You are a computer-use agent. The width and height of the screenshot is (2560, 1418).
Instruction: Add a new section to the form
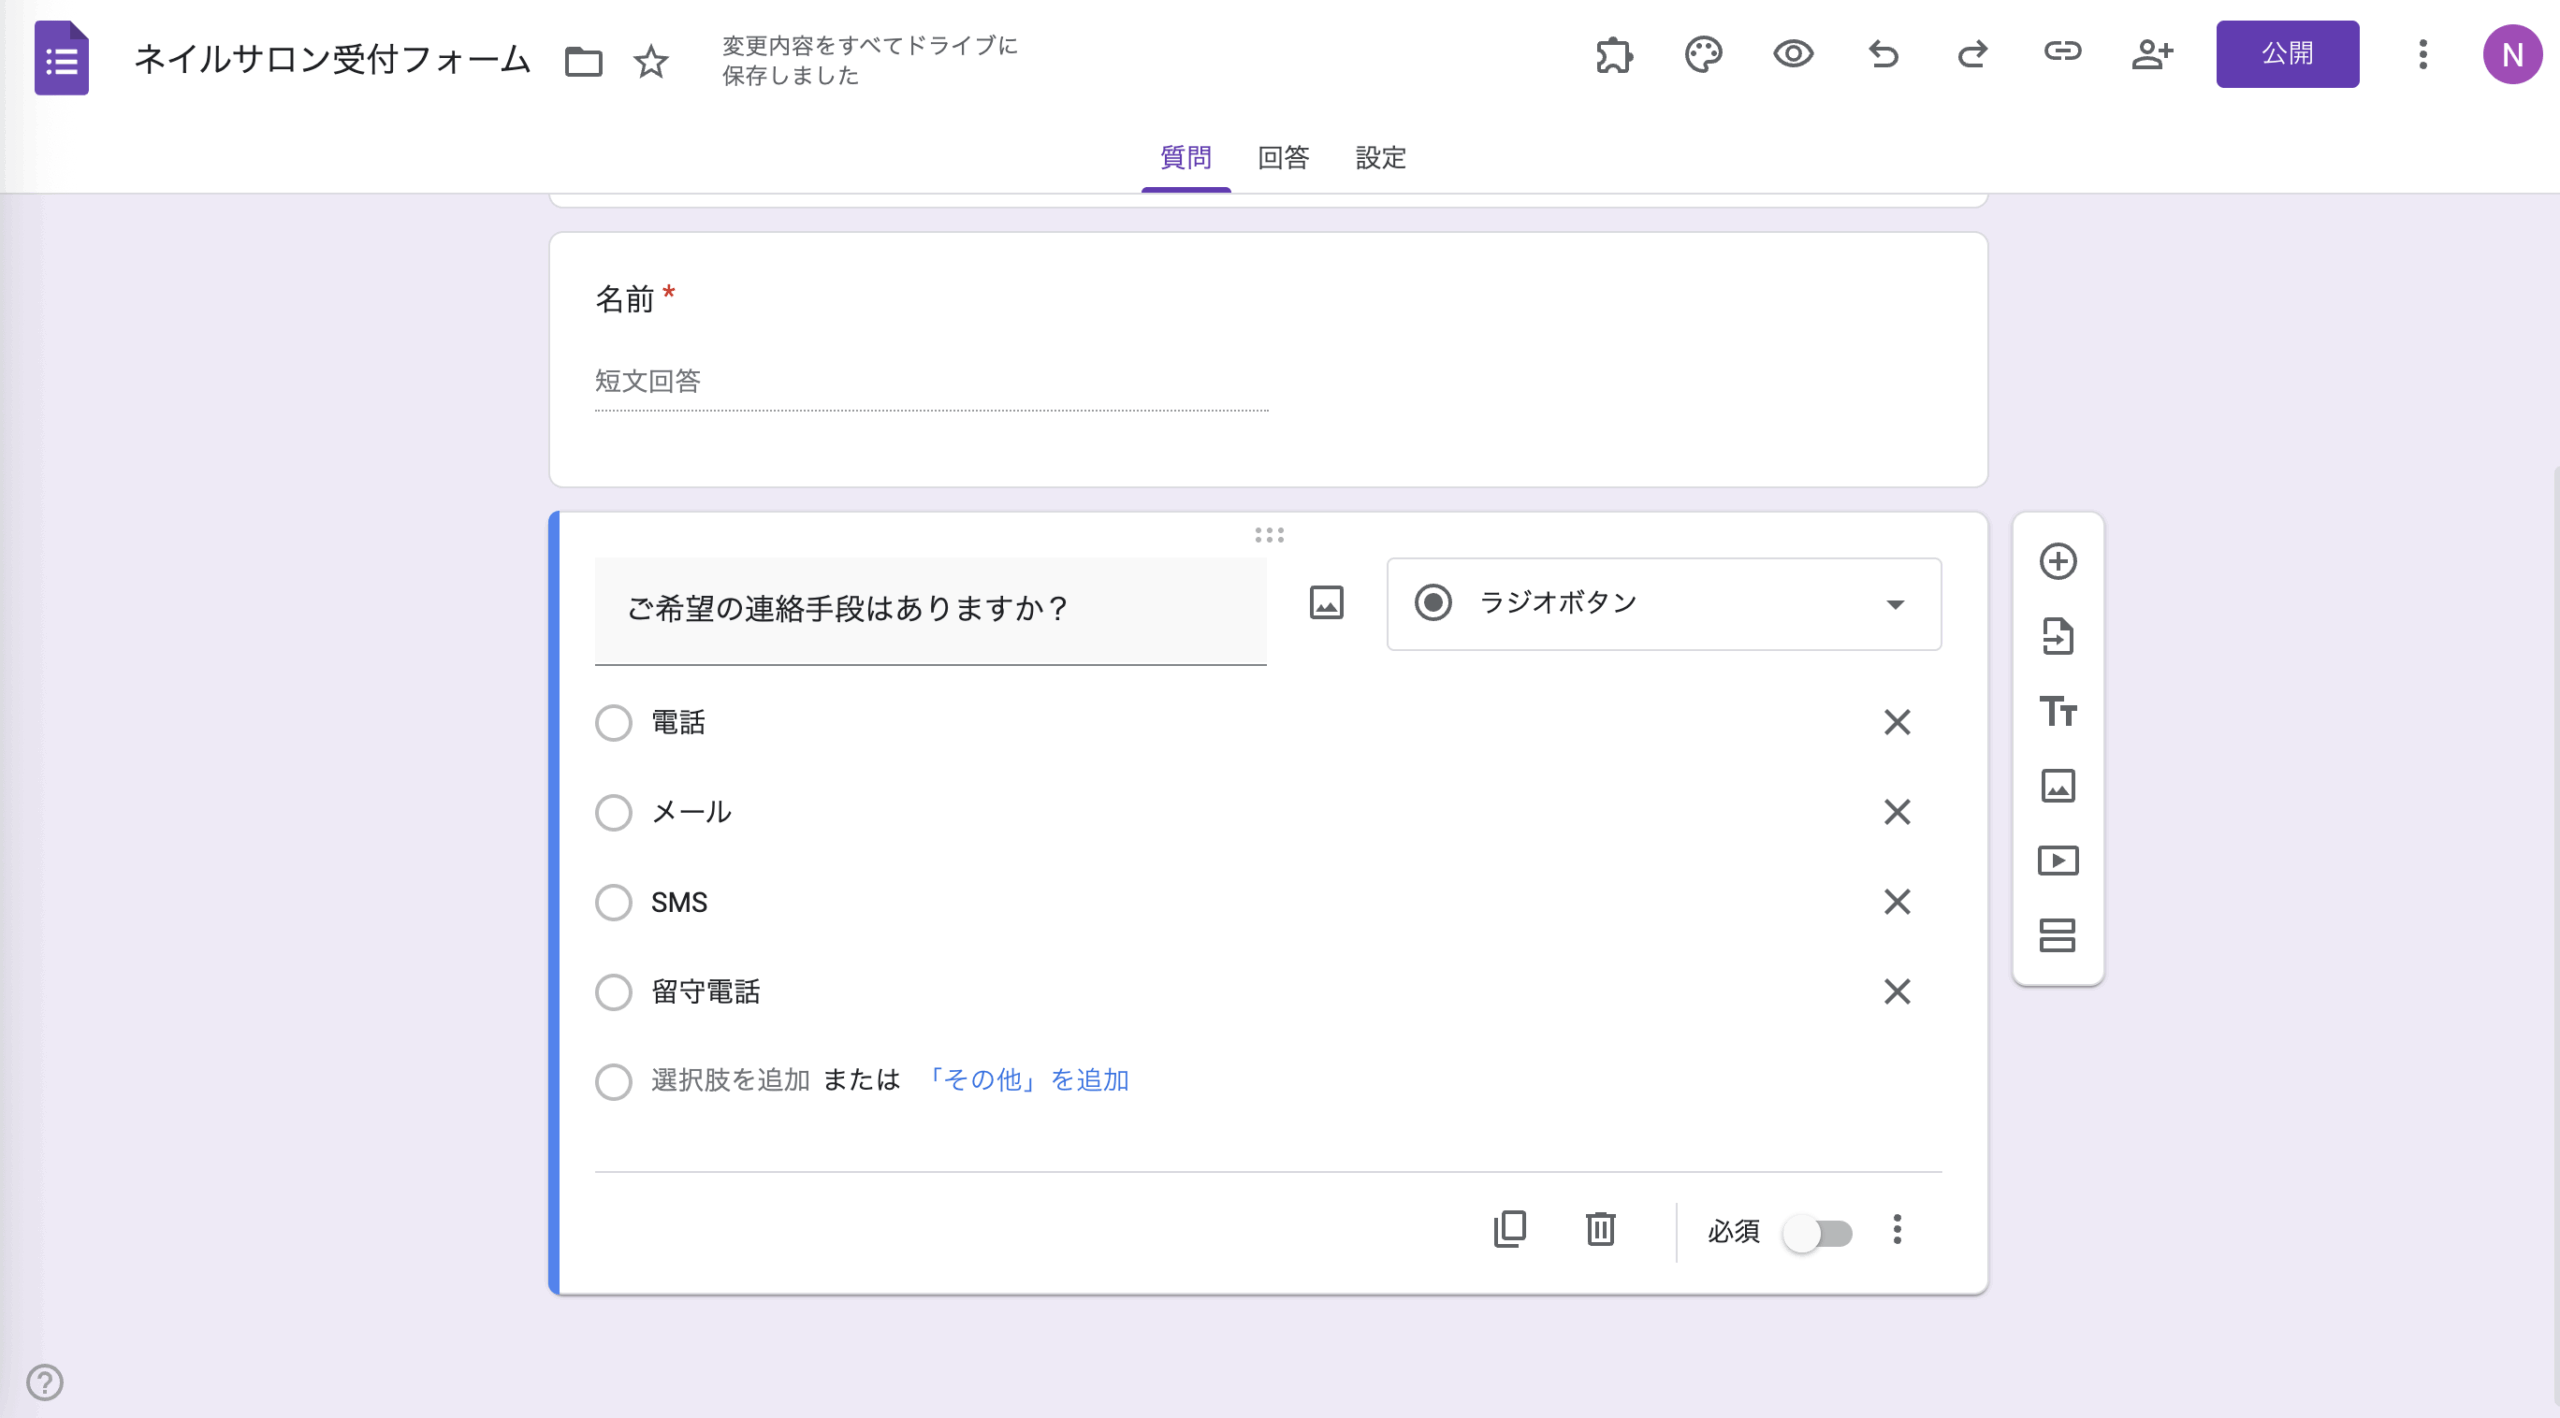2057,935
